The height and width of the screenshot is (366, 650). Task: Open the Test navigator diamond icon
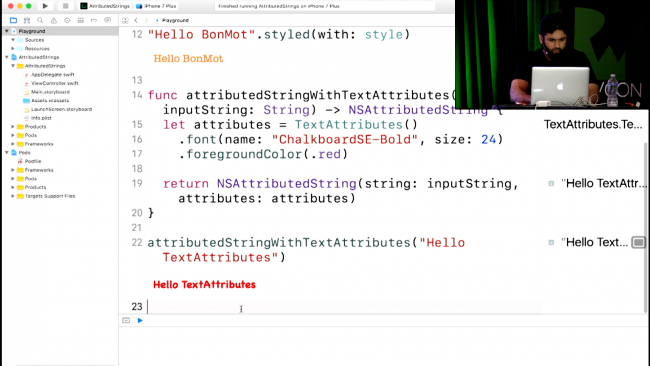[x=67, y=20]
